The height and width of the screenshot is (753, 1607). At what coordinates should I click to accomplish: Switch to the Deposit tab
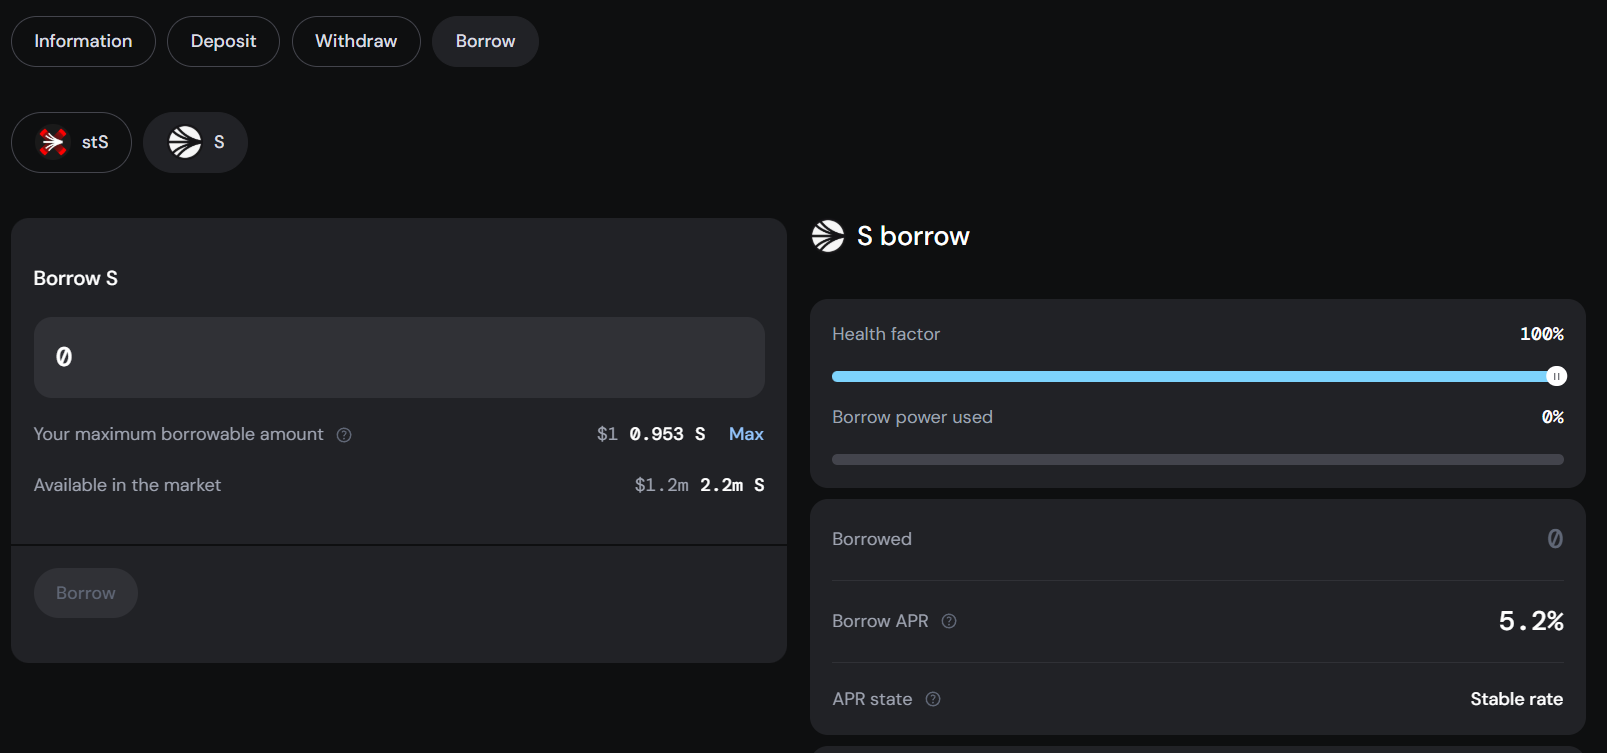click(x=223, y=41)
